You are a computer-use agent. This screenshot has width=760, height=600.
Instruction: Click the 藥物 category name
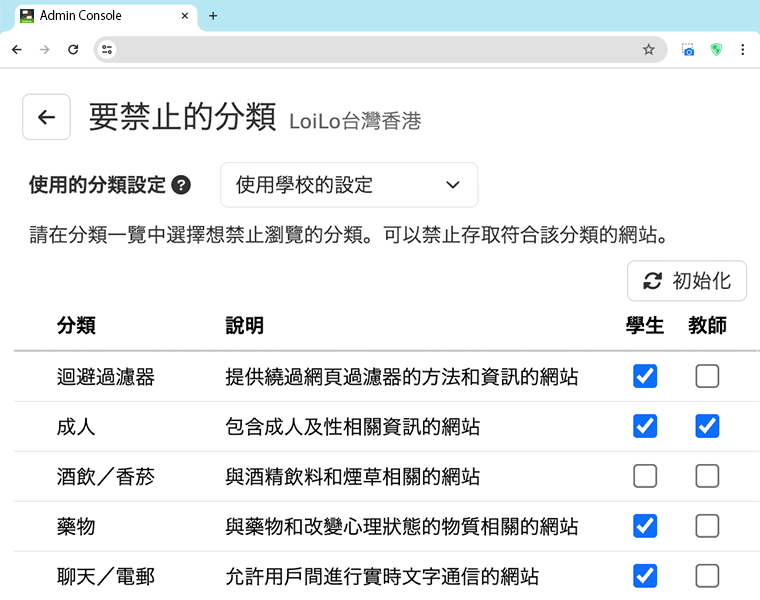(76, 526)
